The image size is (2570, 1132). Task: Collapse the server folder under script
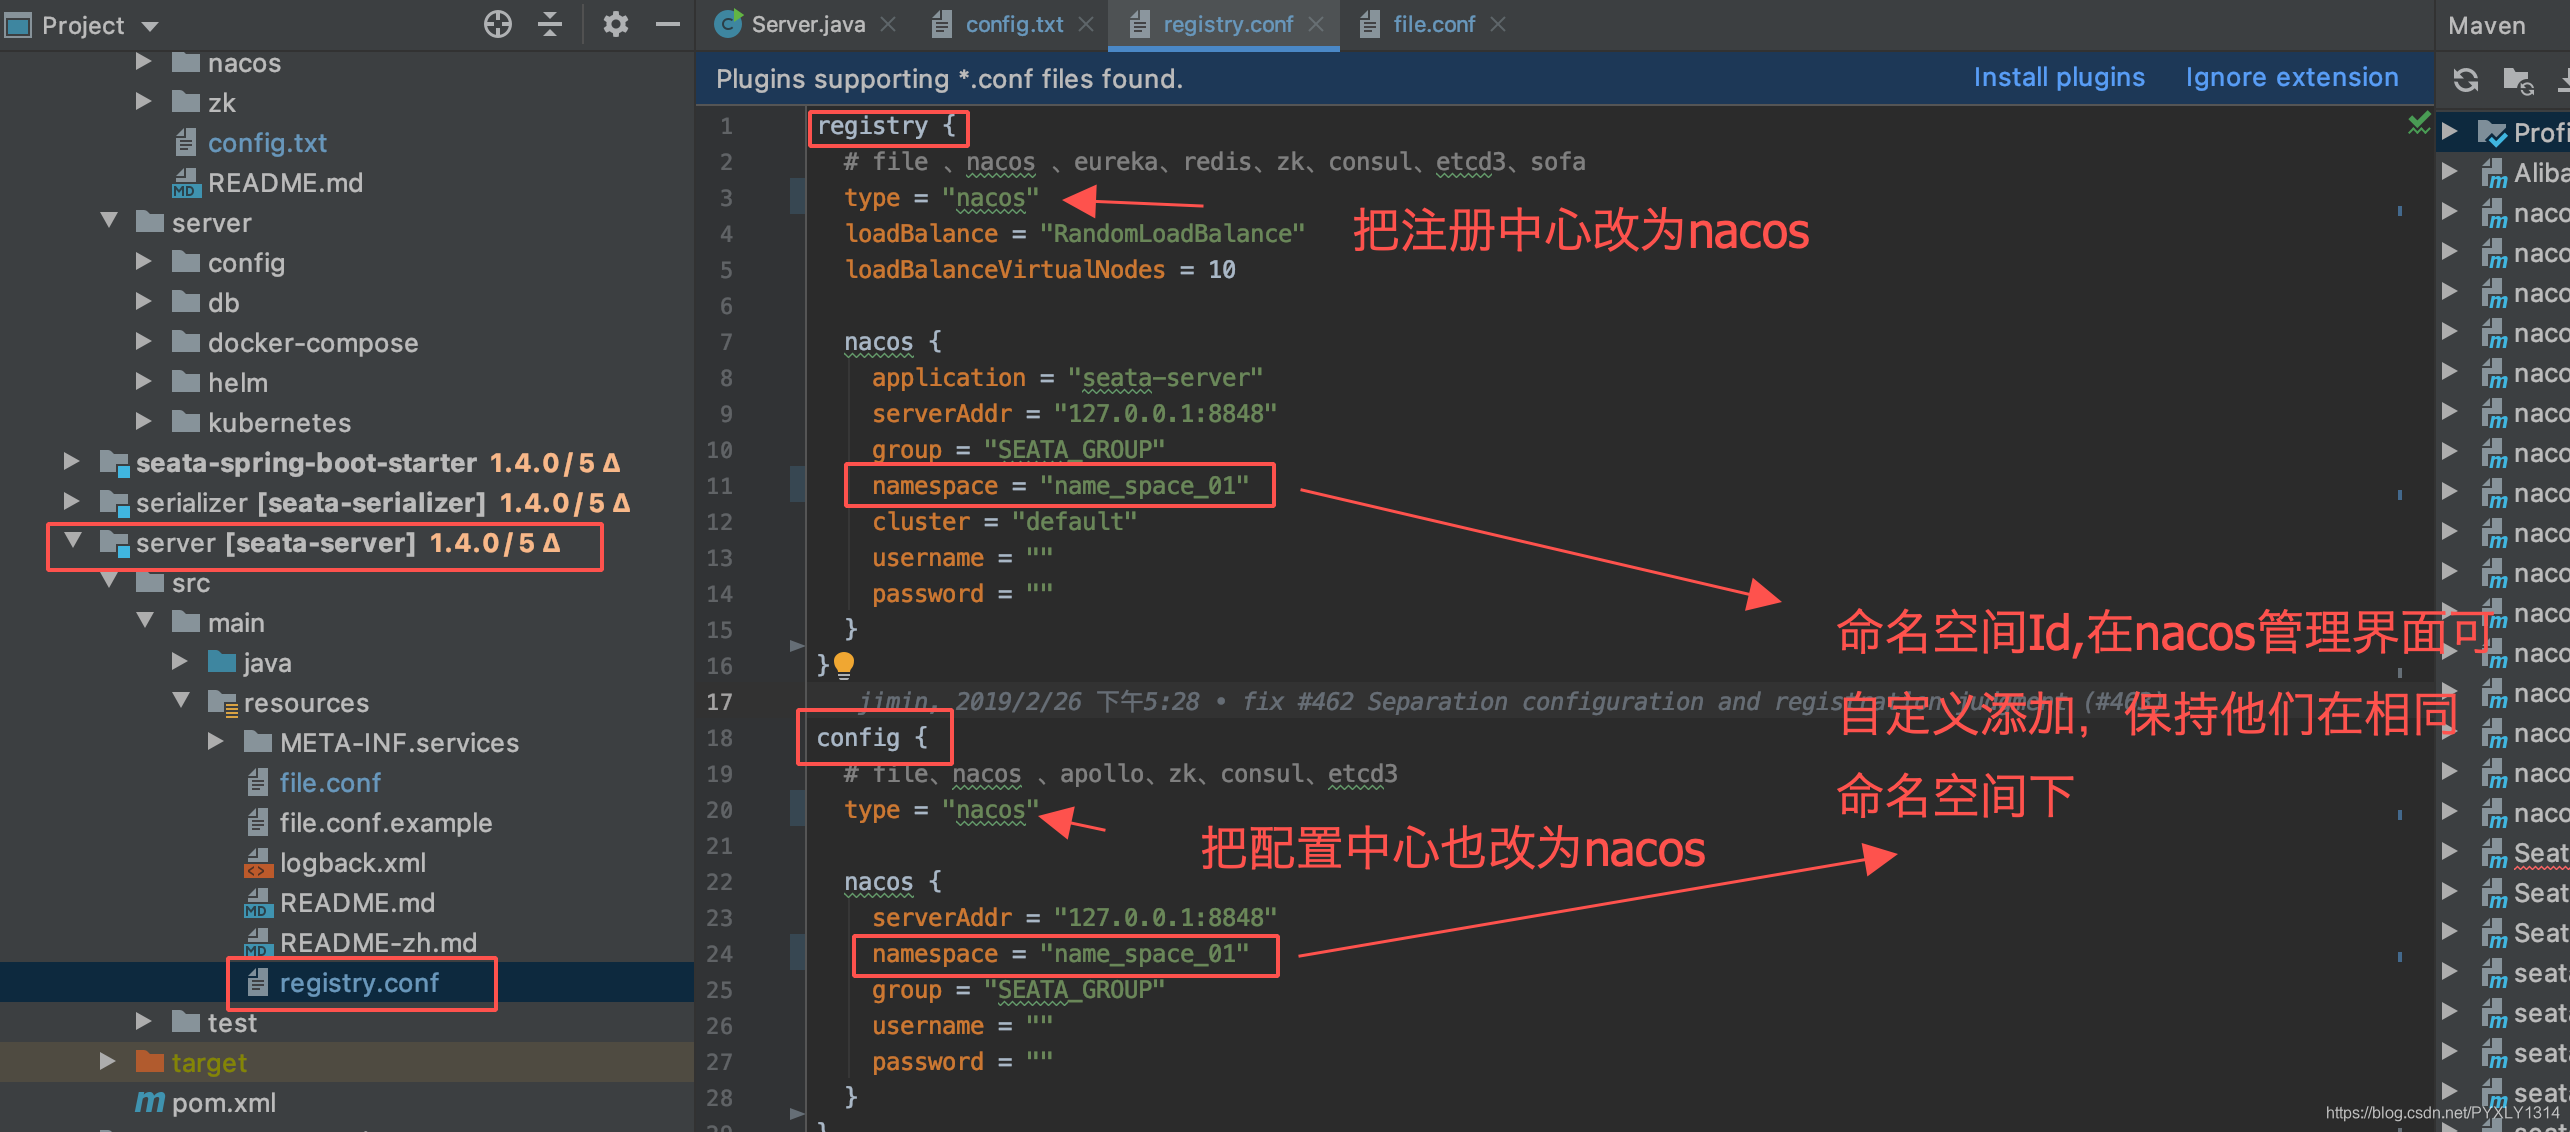click(109, 222)
